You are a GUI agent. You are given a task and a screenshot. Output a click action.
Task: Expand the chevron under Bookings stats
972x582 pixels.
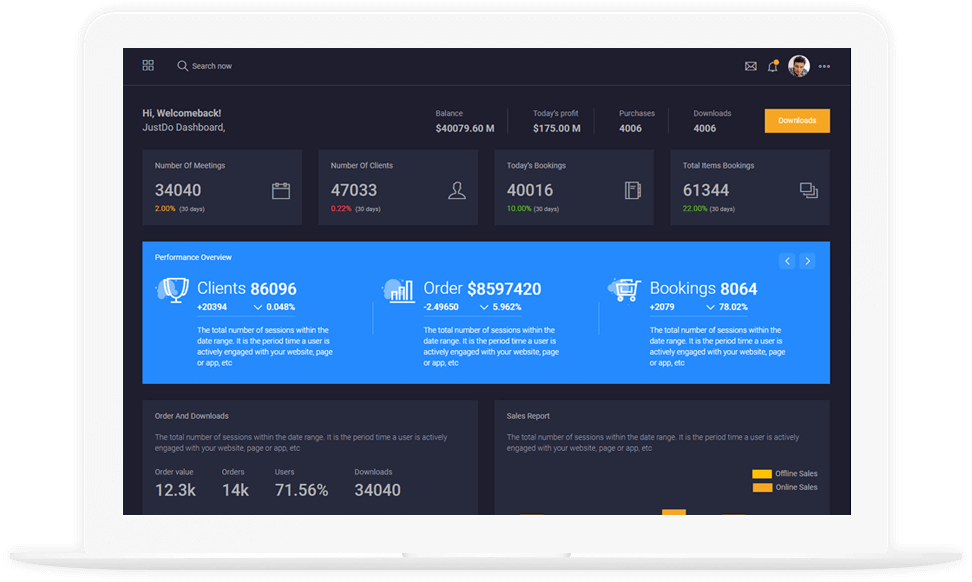709,308
